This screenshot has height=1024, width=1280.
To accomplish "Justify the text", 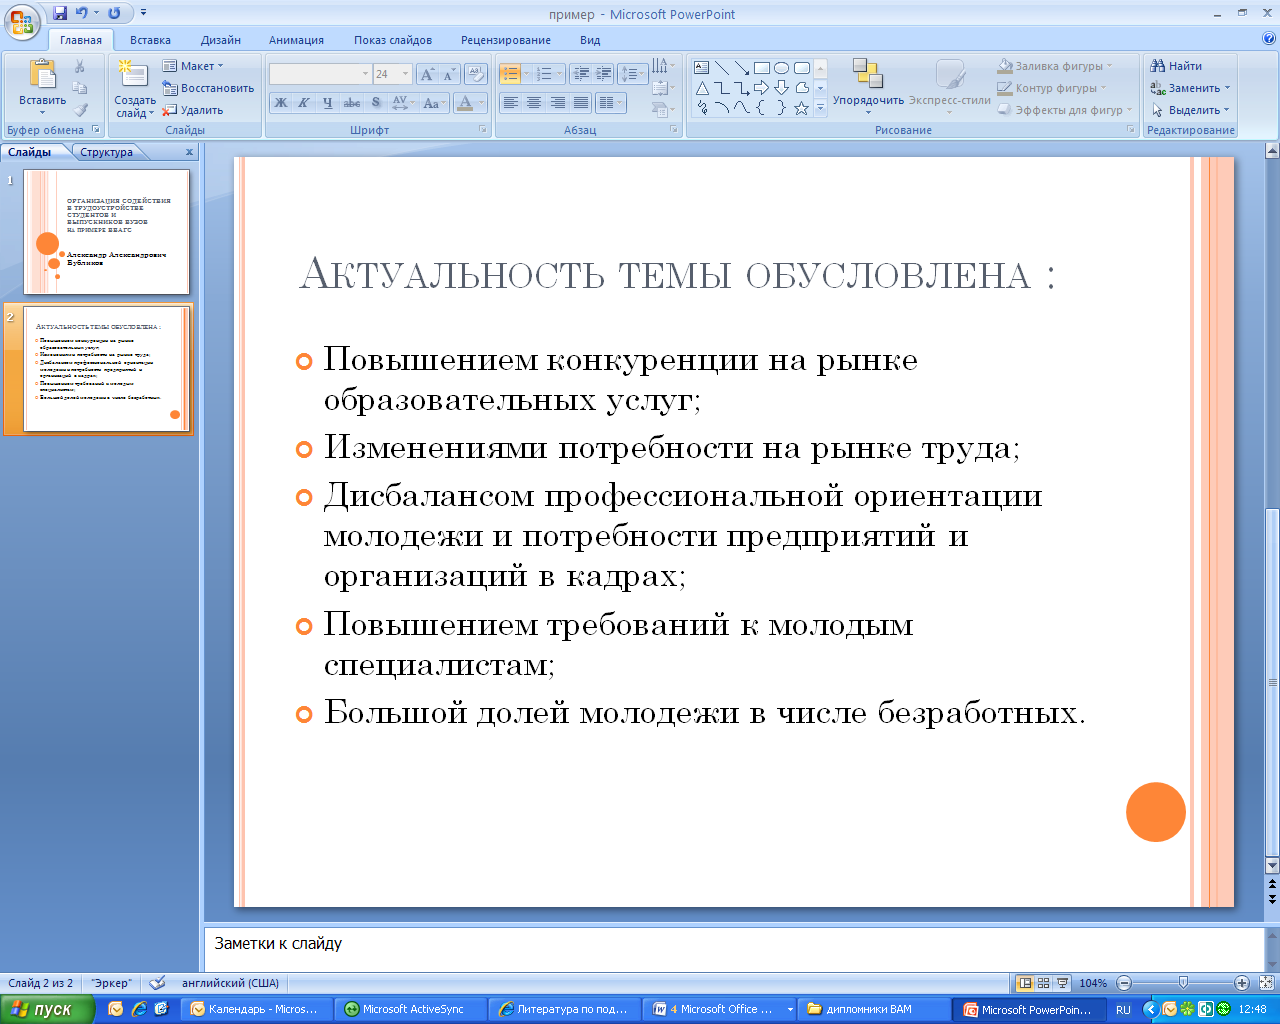I will coord(580,103).
